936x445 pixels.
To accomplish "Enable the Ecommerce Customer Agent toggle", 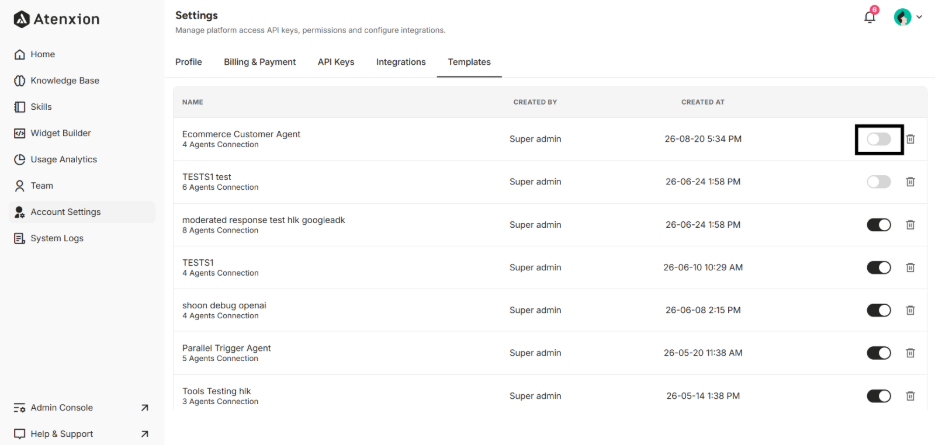I will tap(879, 139).
